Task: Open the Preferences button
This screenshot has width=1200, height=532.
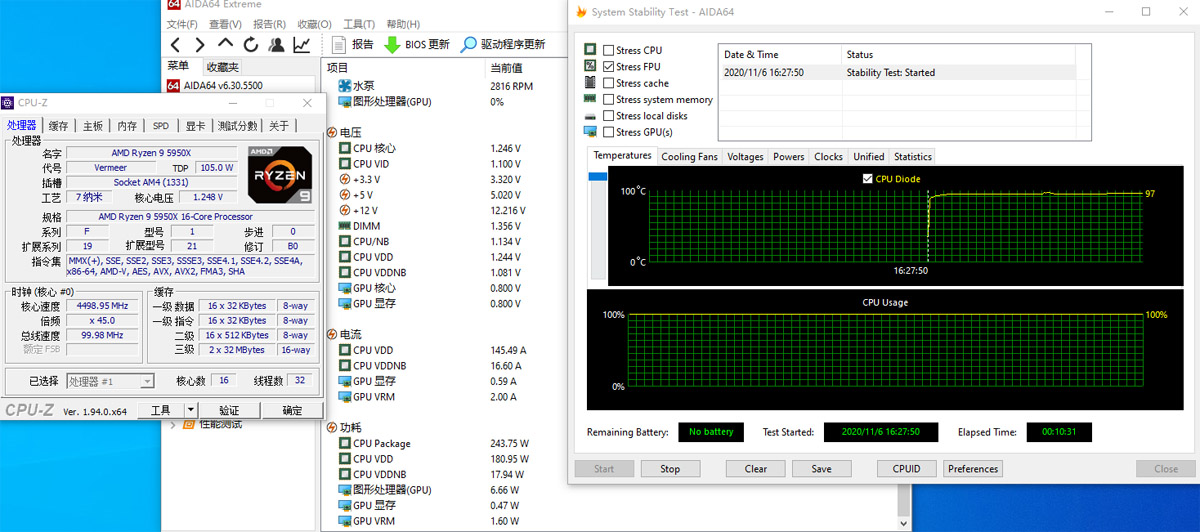Action: point(973,468)
